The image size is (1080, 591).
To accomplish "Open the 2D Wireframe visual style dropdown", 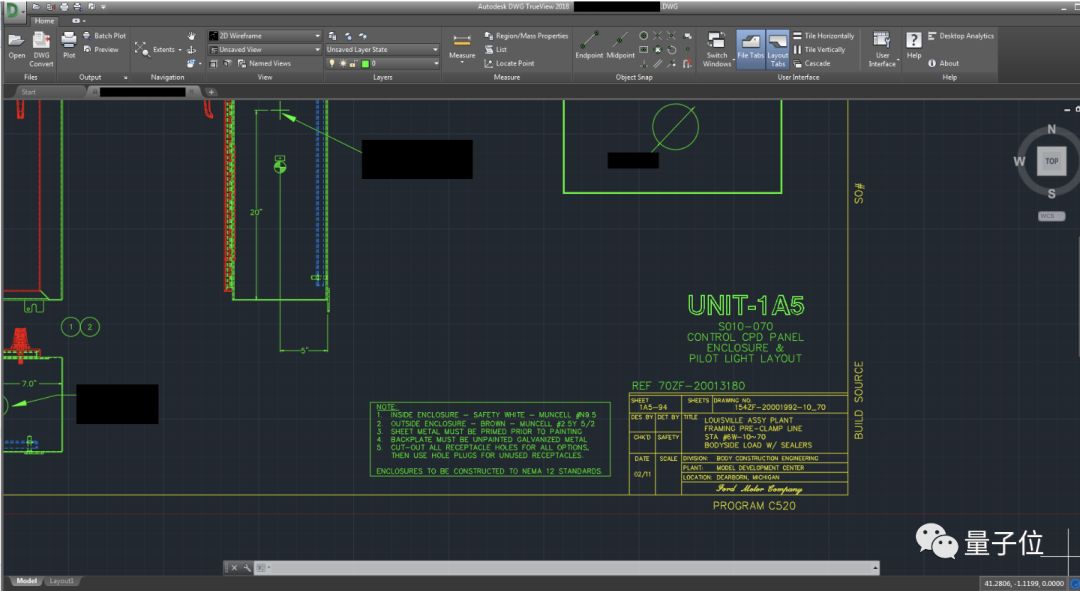I will pos(265,36).
